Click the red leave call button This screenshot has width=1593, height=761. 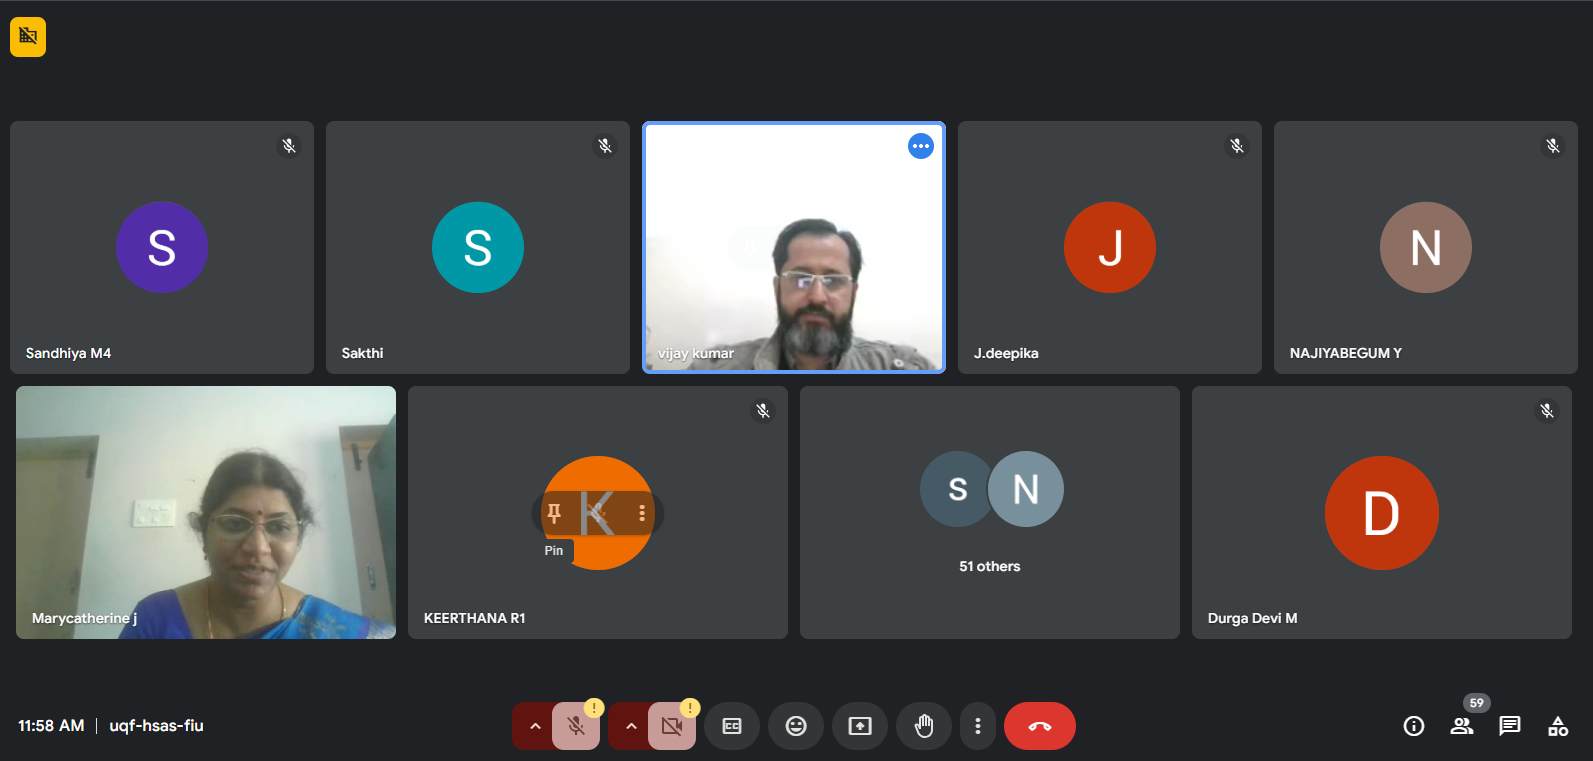[1040, 726]
